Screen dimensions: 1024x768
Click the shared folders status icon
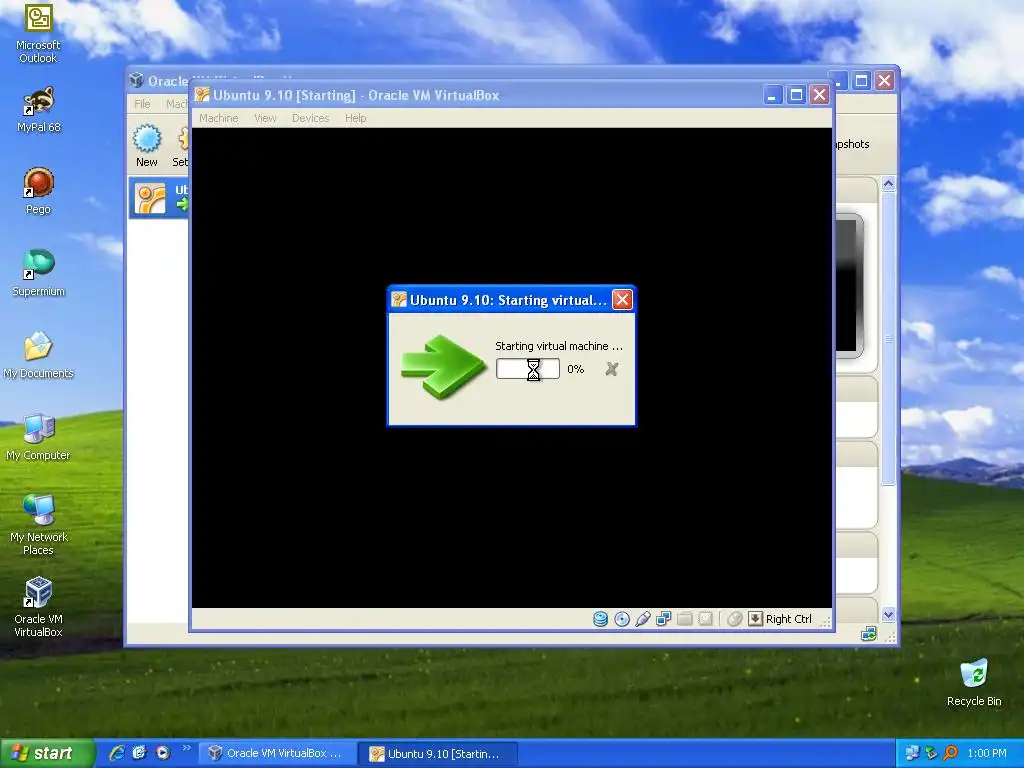pyautogui.click(x=684, y=618)
